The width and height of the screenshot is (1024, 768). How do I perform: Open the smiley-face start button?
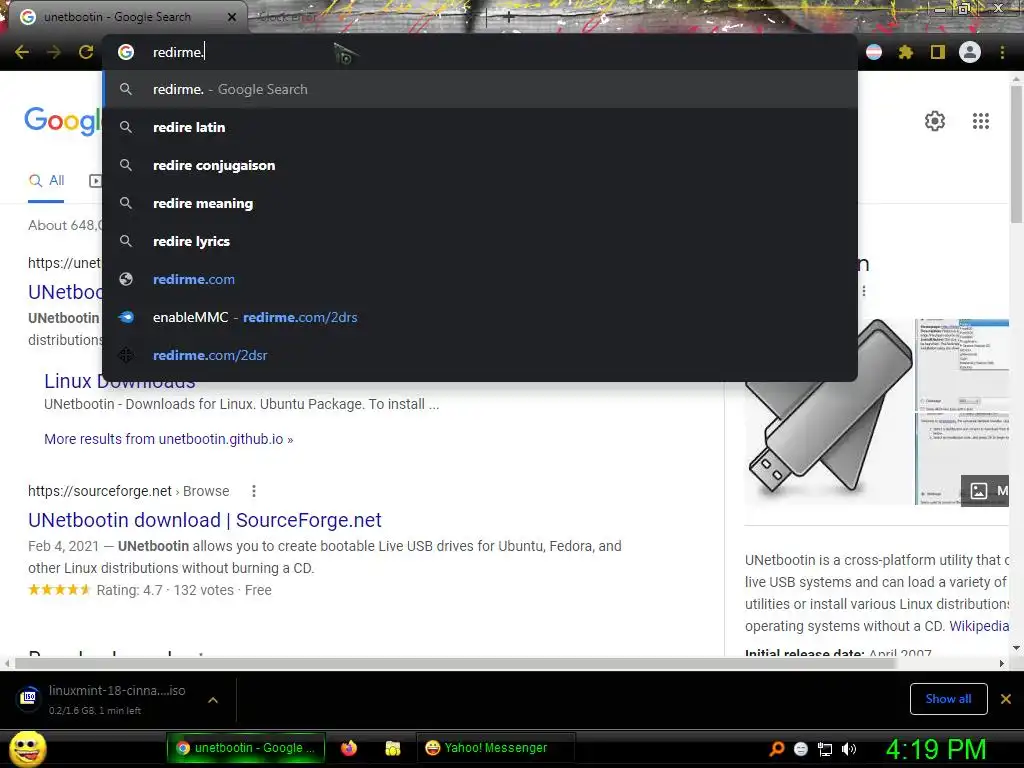(x=27, y=748)
